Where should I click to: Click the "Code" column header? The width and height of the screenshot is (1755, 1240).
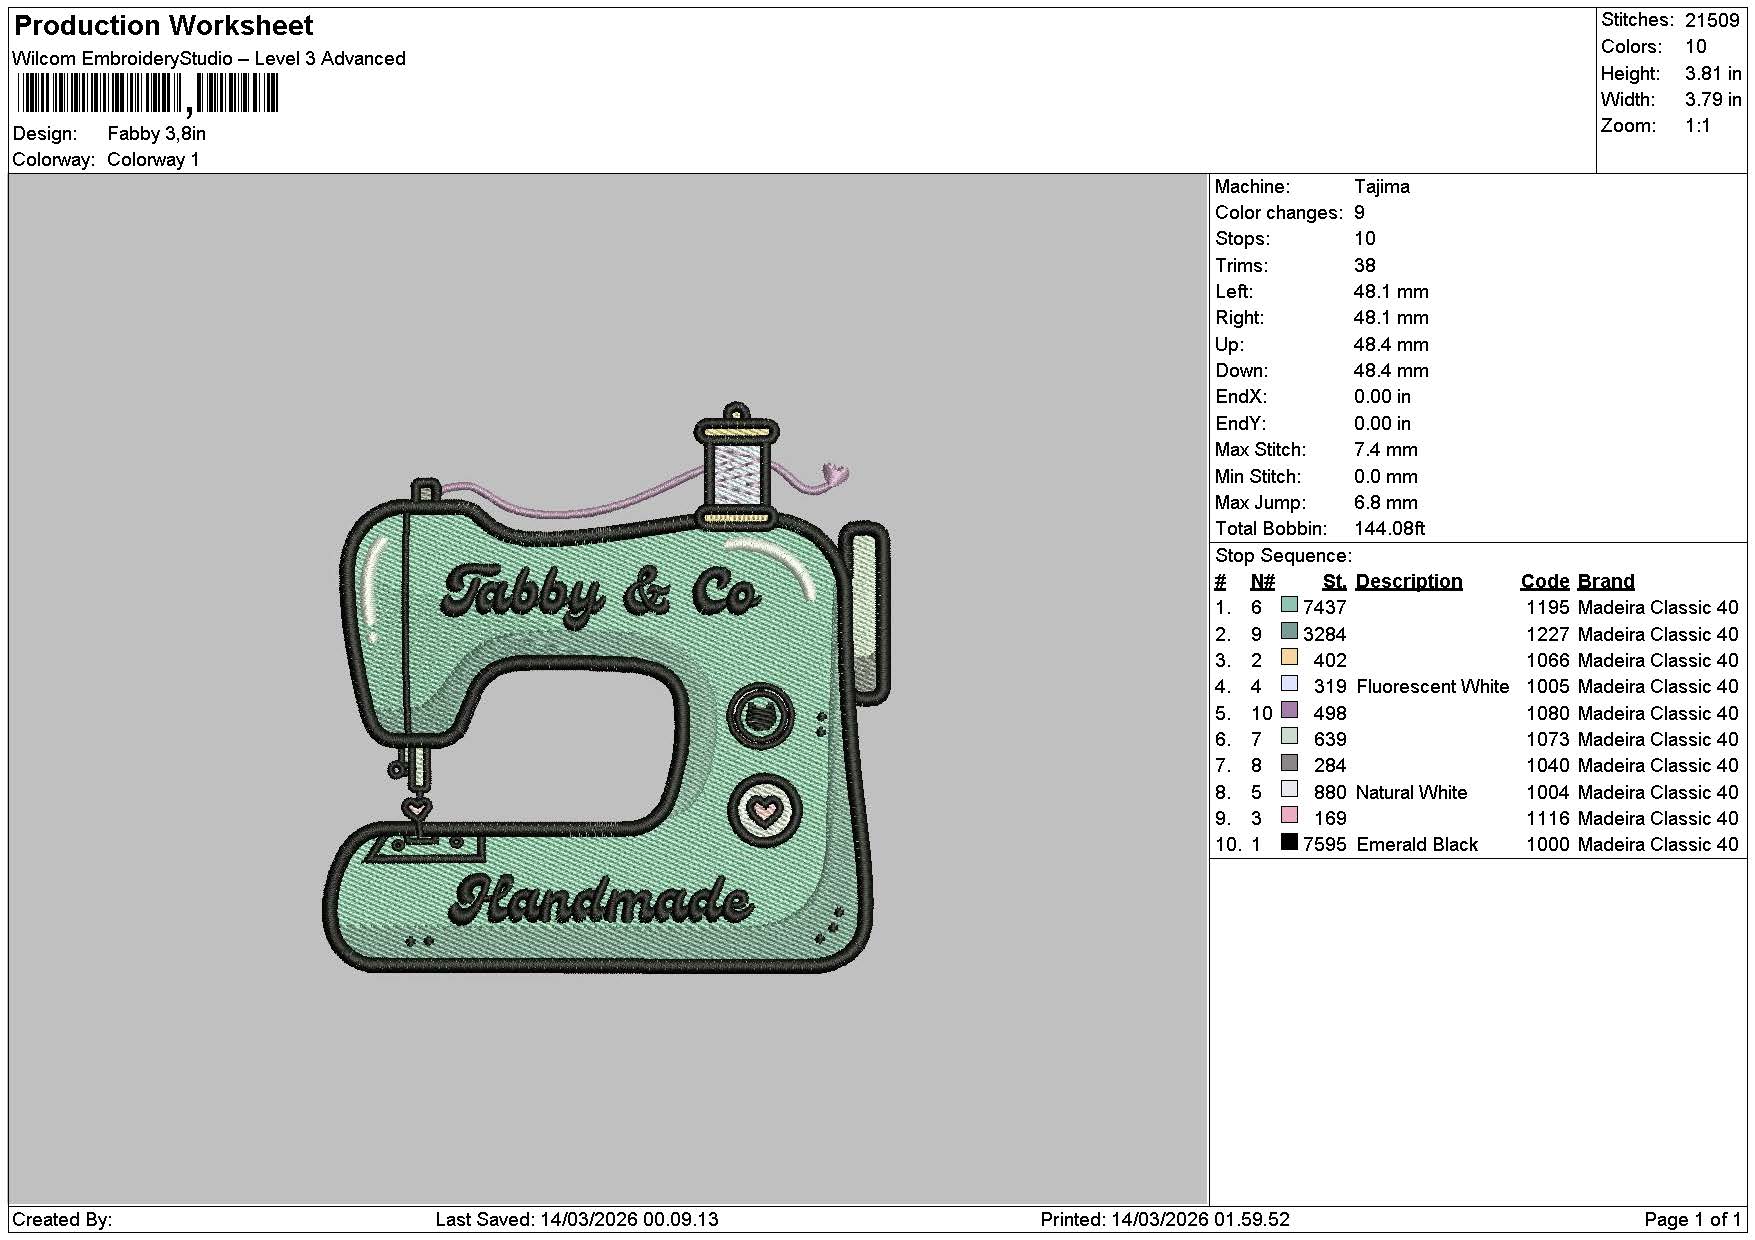coord(1545,581)
